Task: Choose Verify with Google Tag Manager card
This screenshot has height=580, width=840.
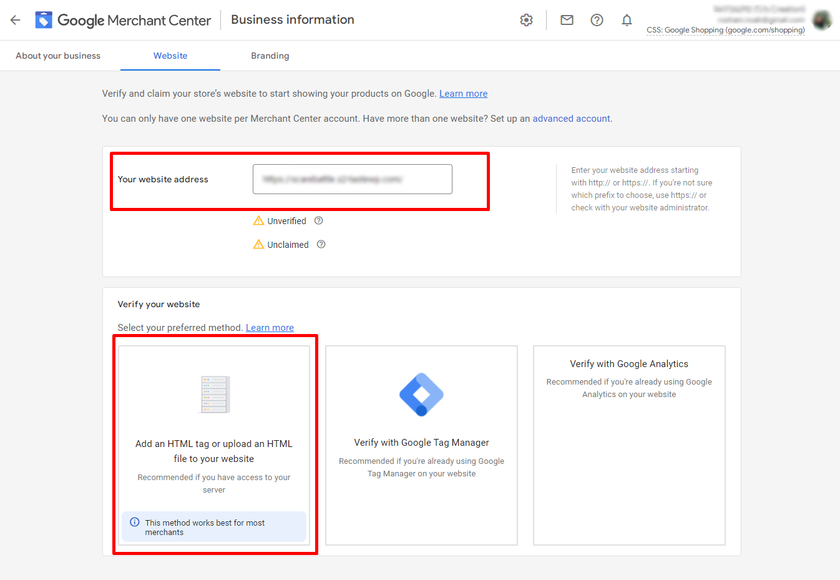Action: (422, 446)
